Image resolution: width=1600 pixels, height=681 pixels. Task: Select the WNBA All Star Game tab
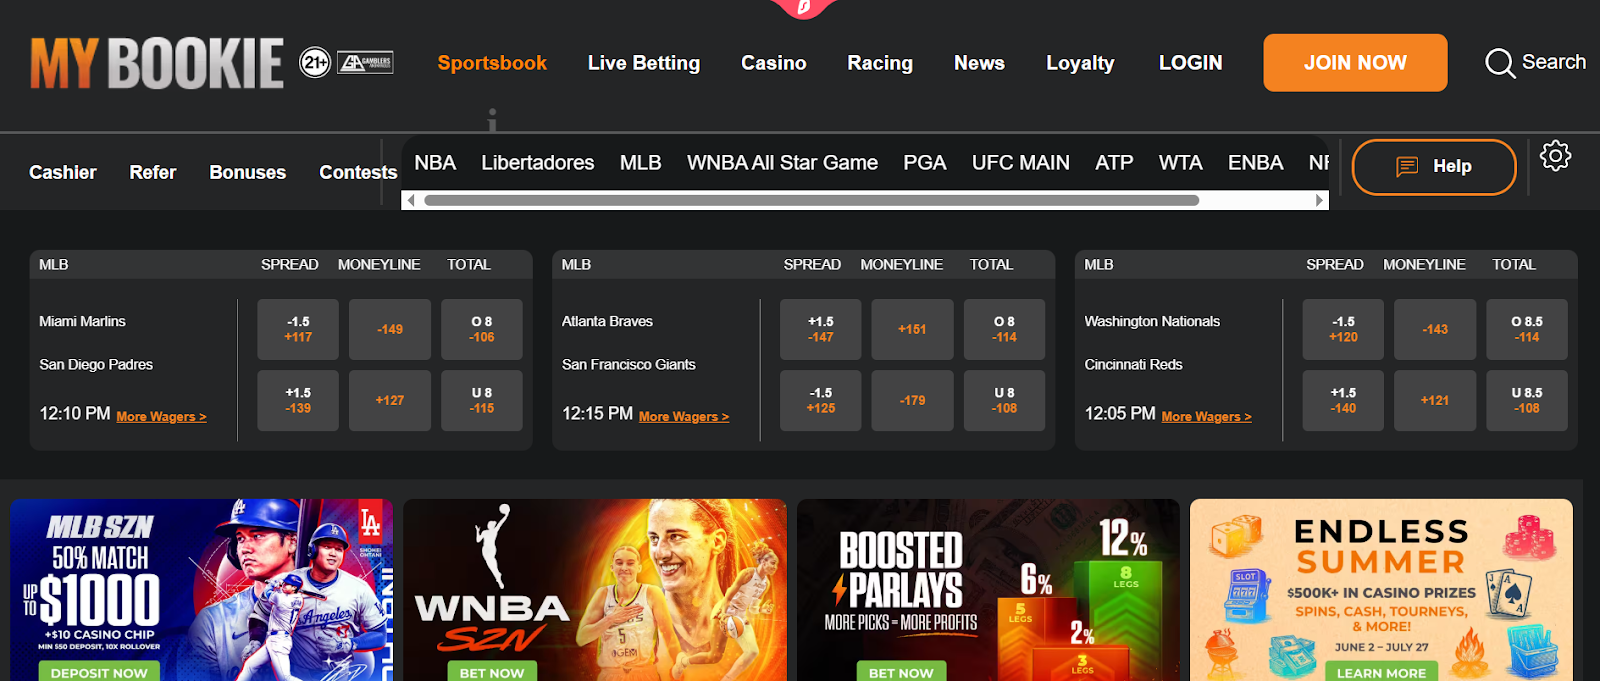pyautogui.click(x=782, y=163)
